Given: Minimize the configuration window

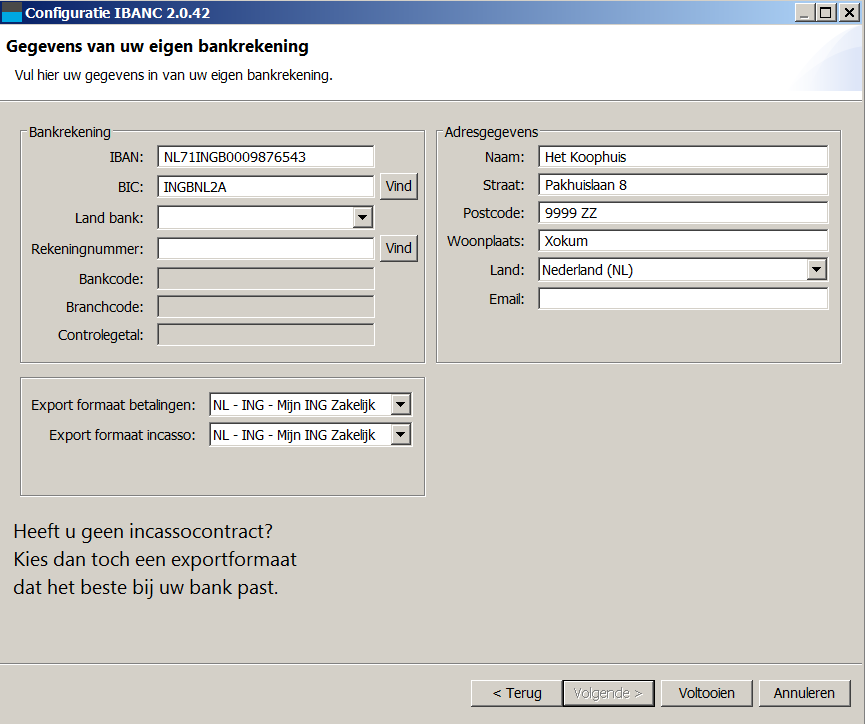Looking at the screenshot, I should tap(805, 12).
